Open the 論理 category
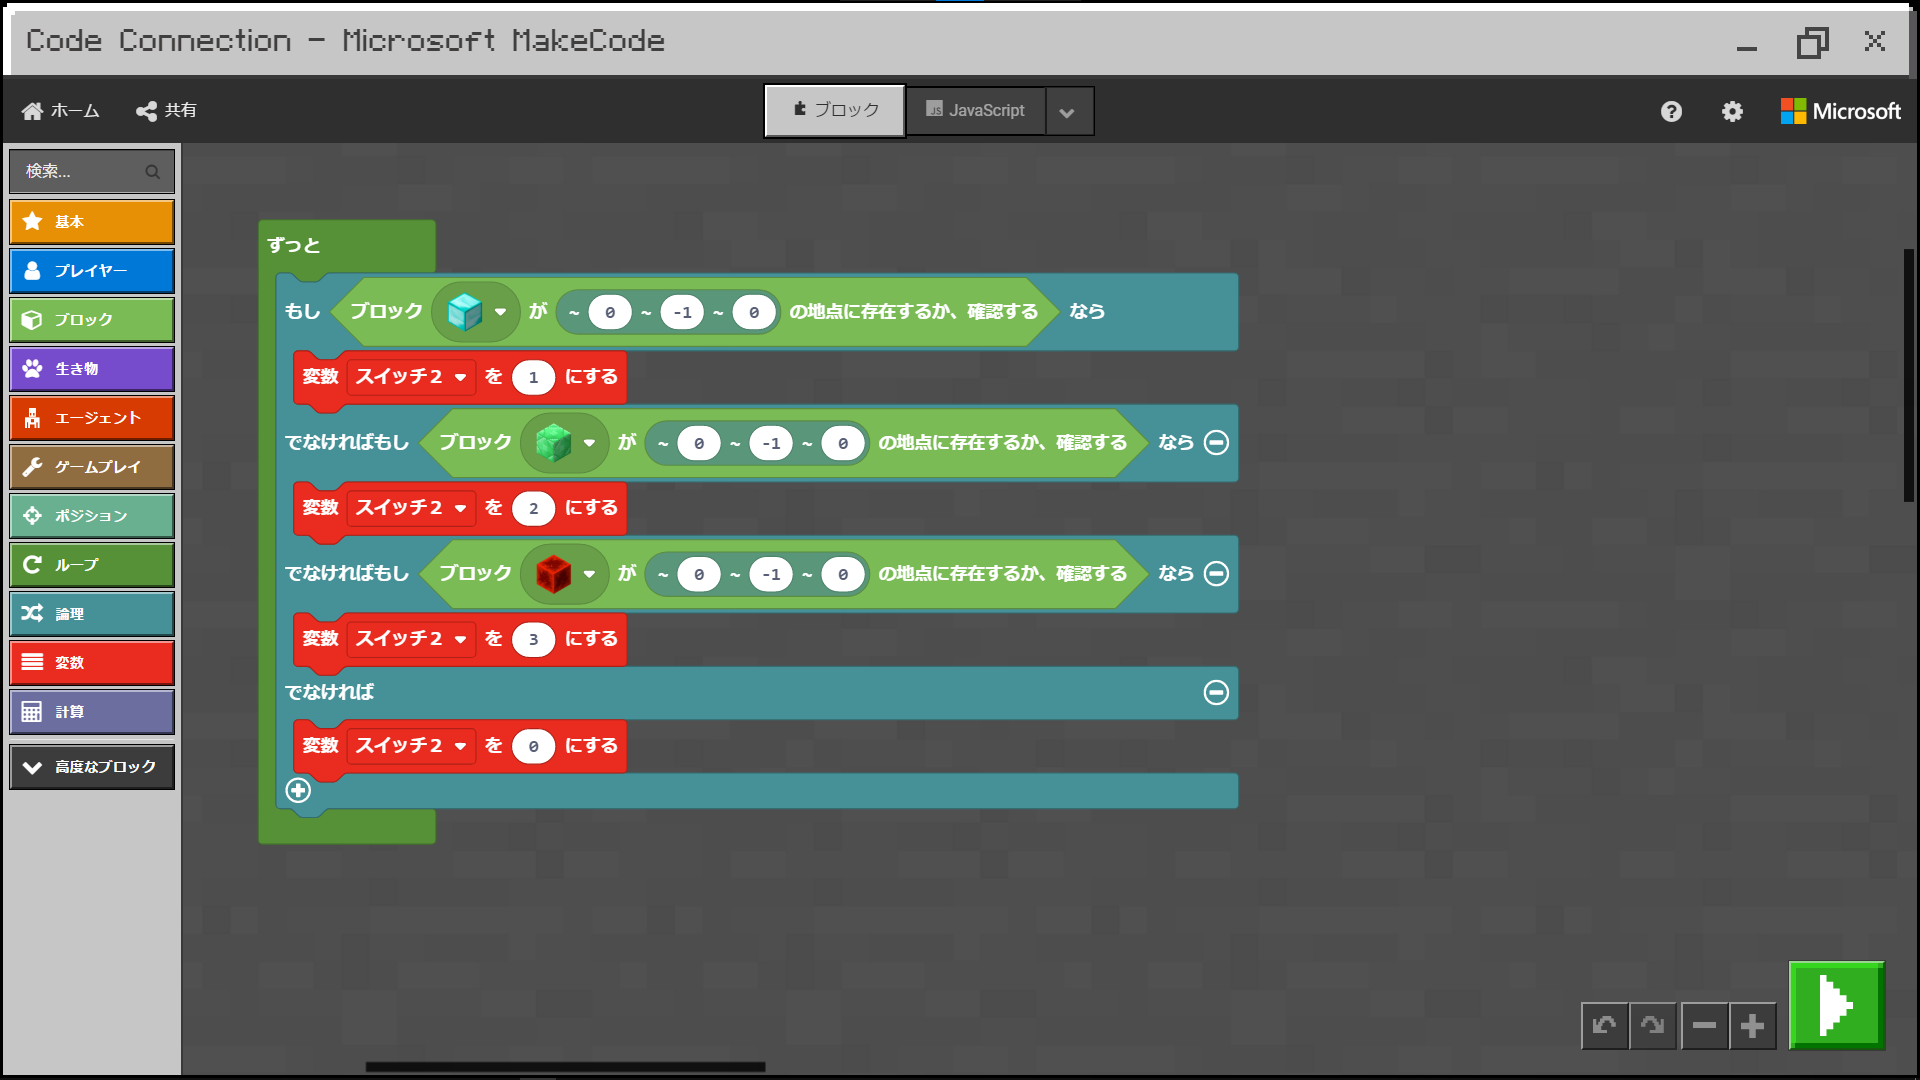The width and height of the screenshot is (1920, 1080). point(92,613)
